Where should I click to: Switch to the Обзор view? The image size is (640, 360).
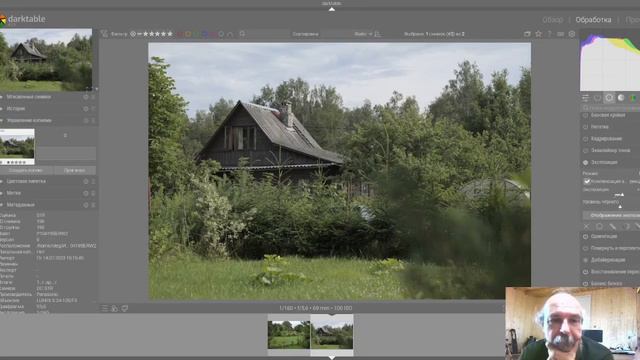click(552, 20)
